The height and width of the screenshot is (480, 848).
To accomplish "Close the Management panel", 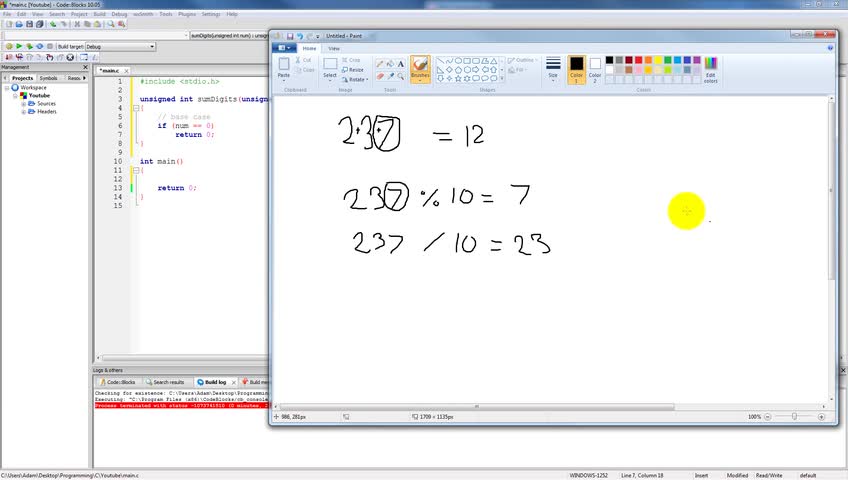I will 85,67.
